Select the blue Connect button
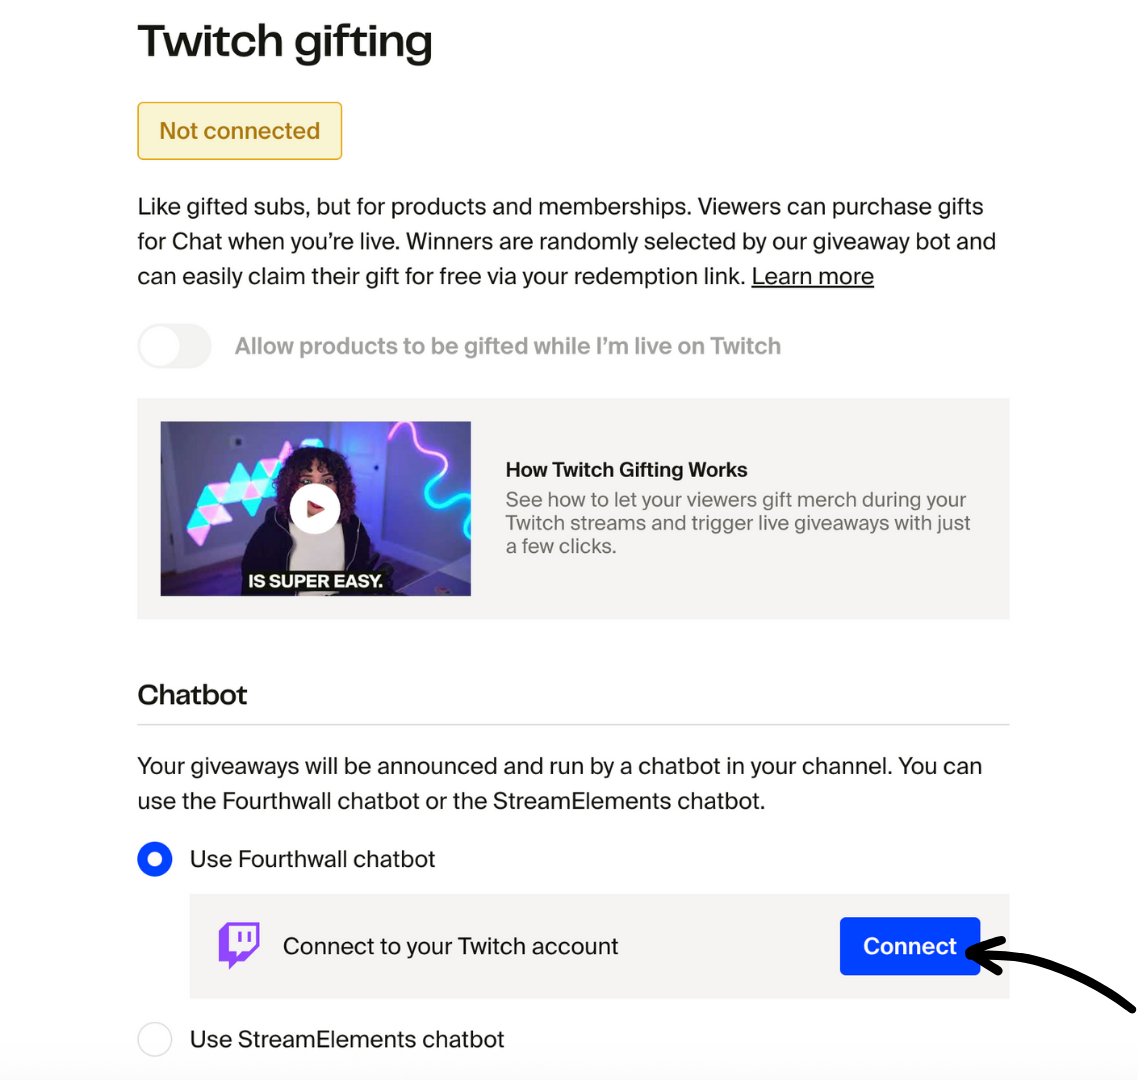Viewport: 1138px width, 1080px height. [909, 945]
